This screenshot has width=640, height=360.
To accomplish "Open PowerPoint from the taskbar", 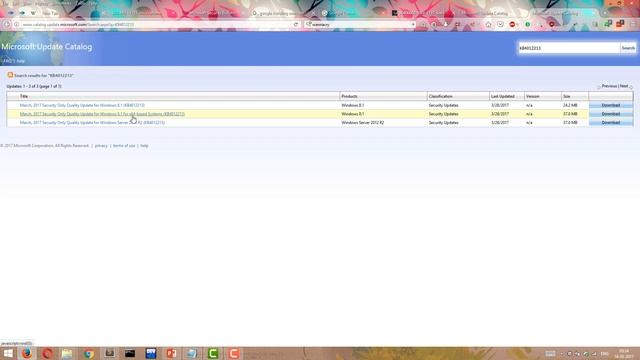I will pos(171,353).
